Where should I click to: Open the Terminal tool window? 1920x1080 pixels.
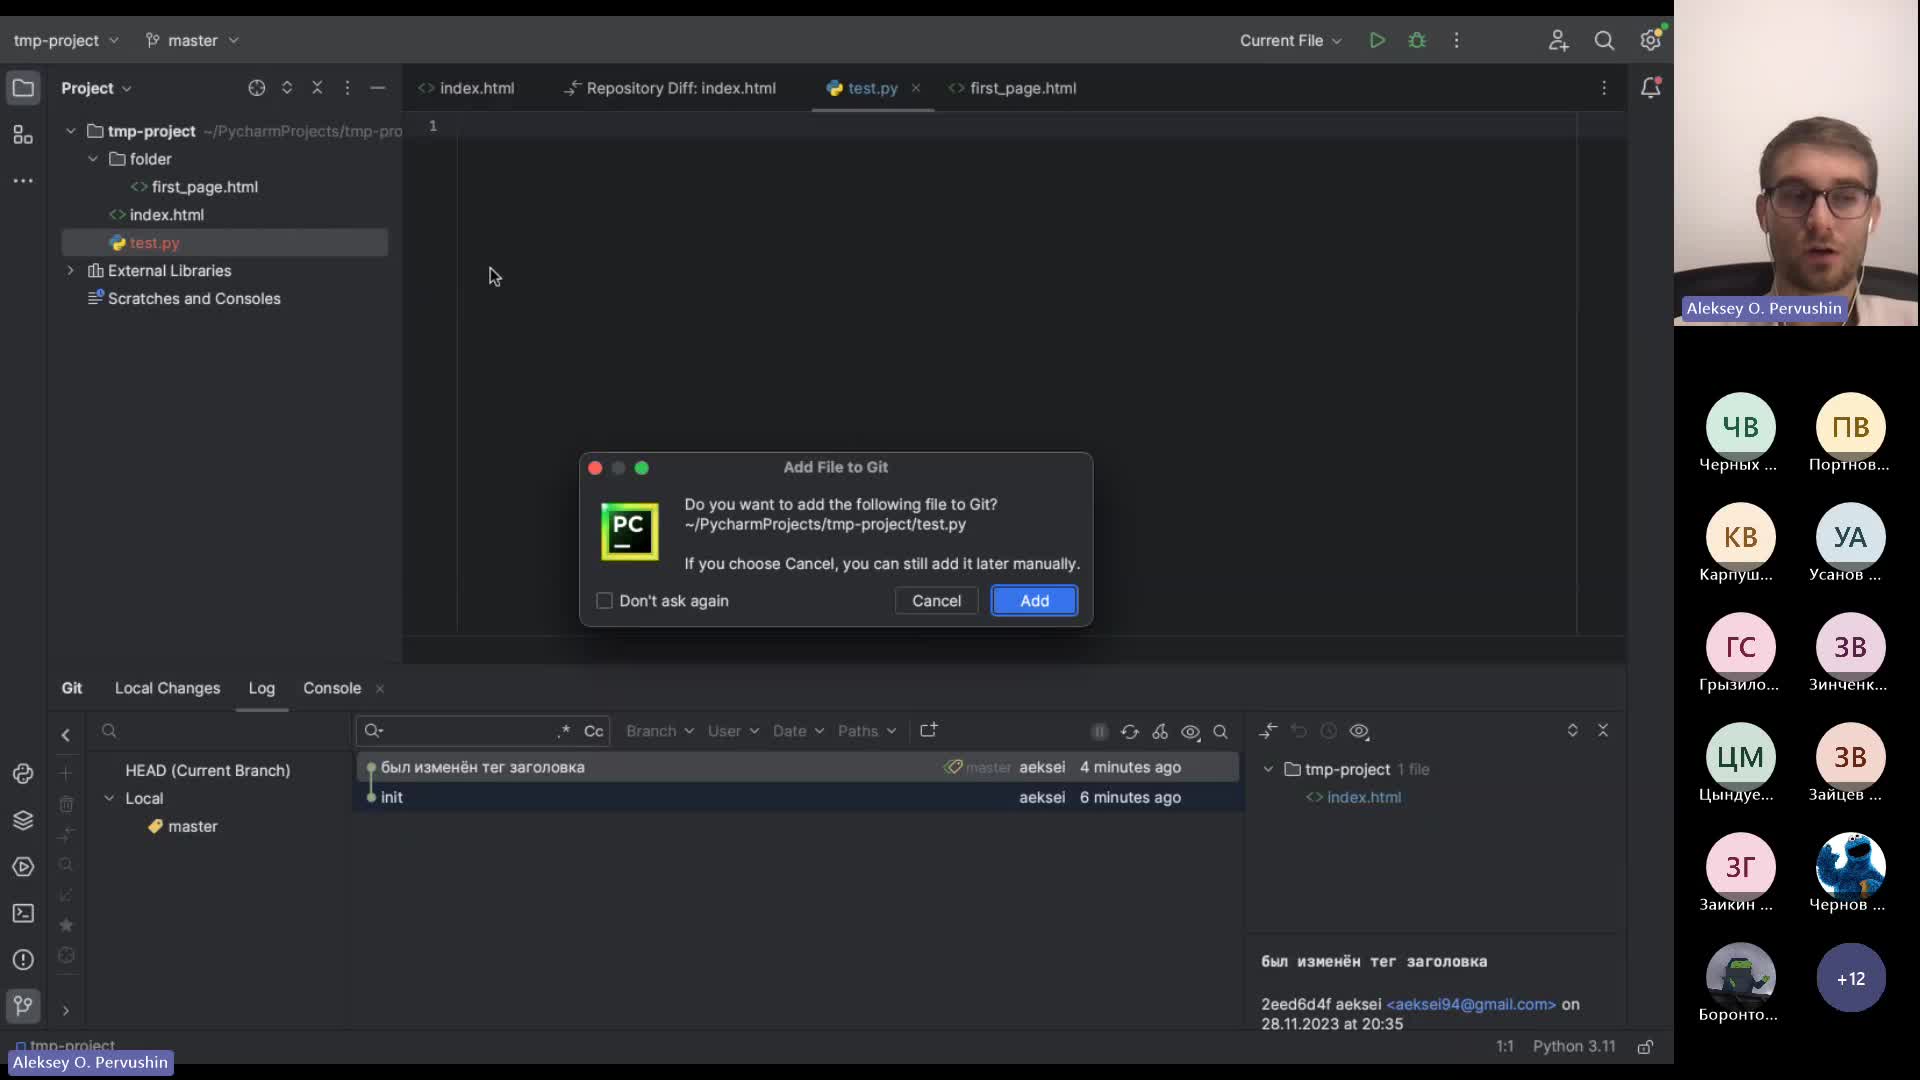coord(23,913)
